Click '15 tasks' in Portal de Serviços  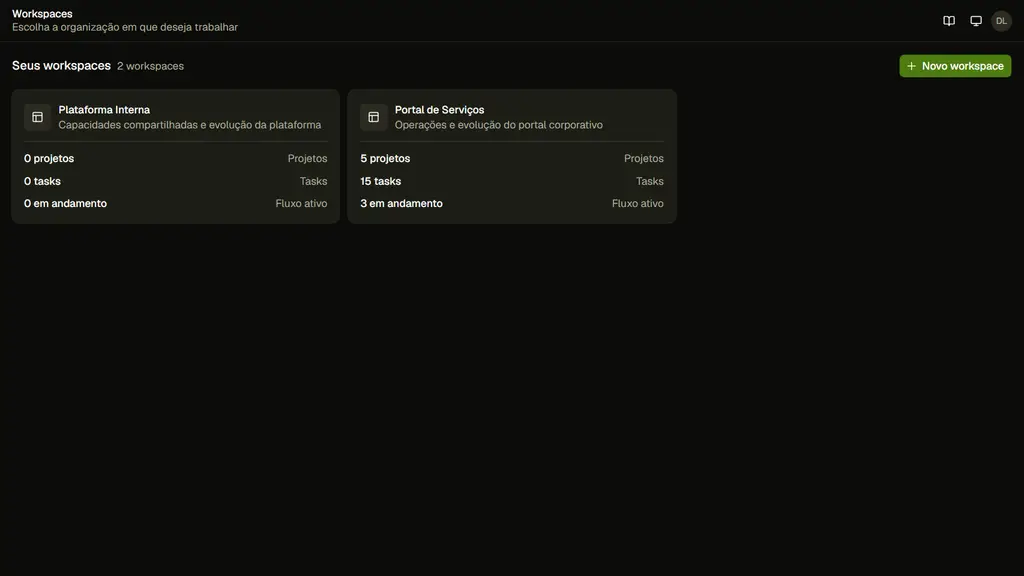[x=381, y=181]
